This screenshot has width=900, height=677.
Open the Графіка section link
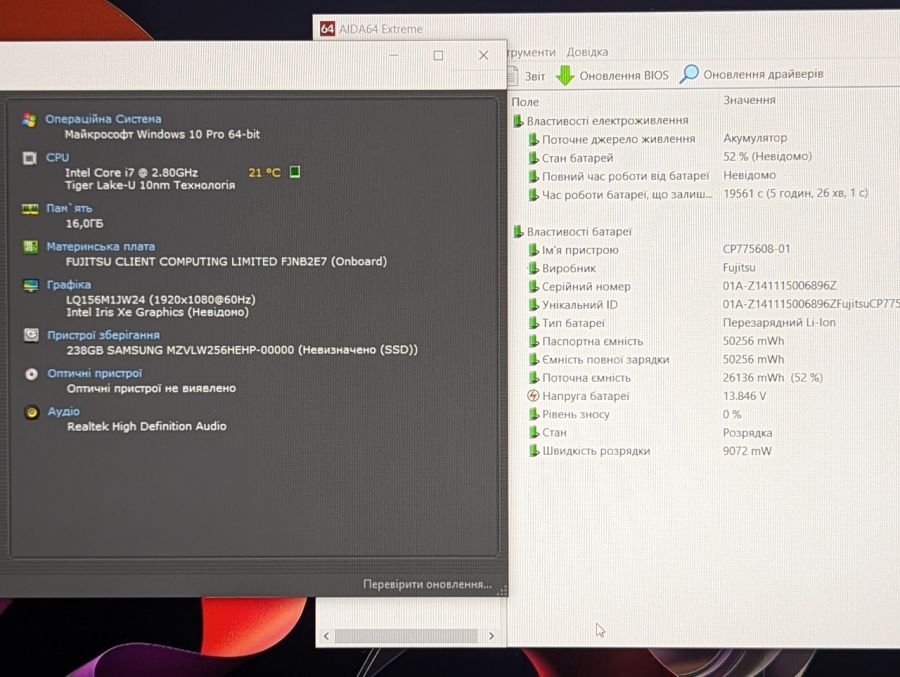click(68, 284)
